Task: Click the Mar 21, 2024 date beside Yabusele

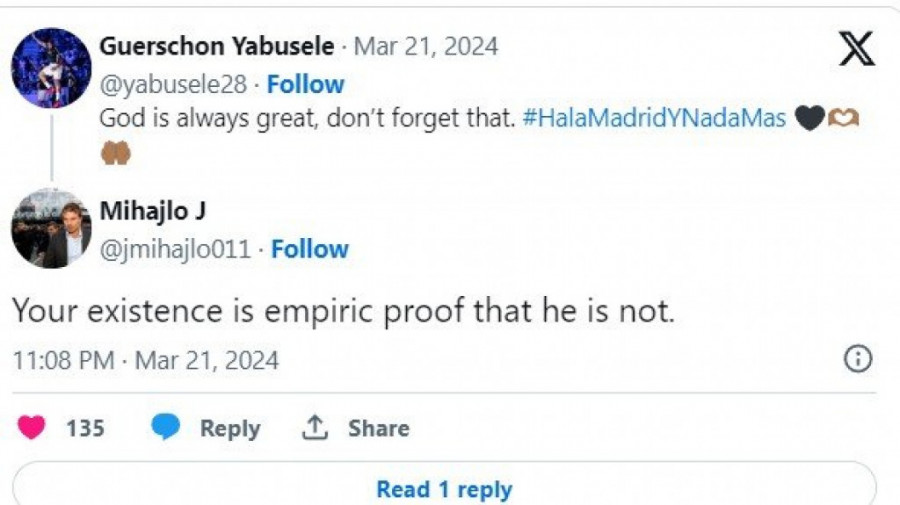Action: (426, 46)
